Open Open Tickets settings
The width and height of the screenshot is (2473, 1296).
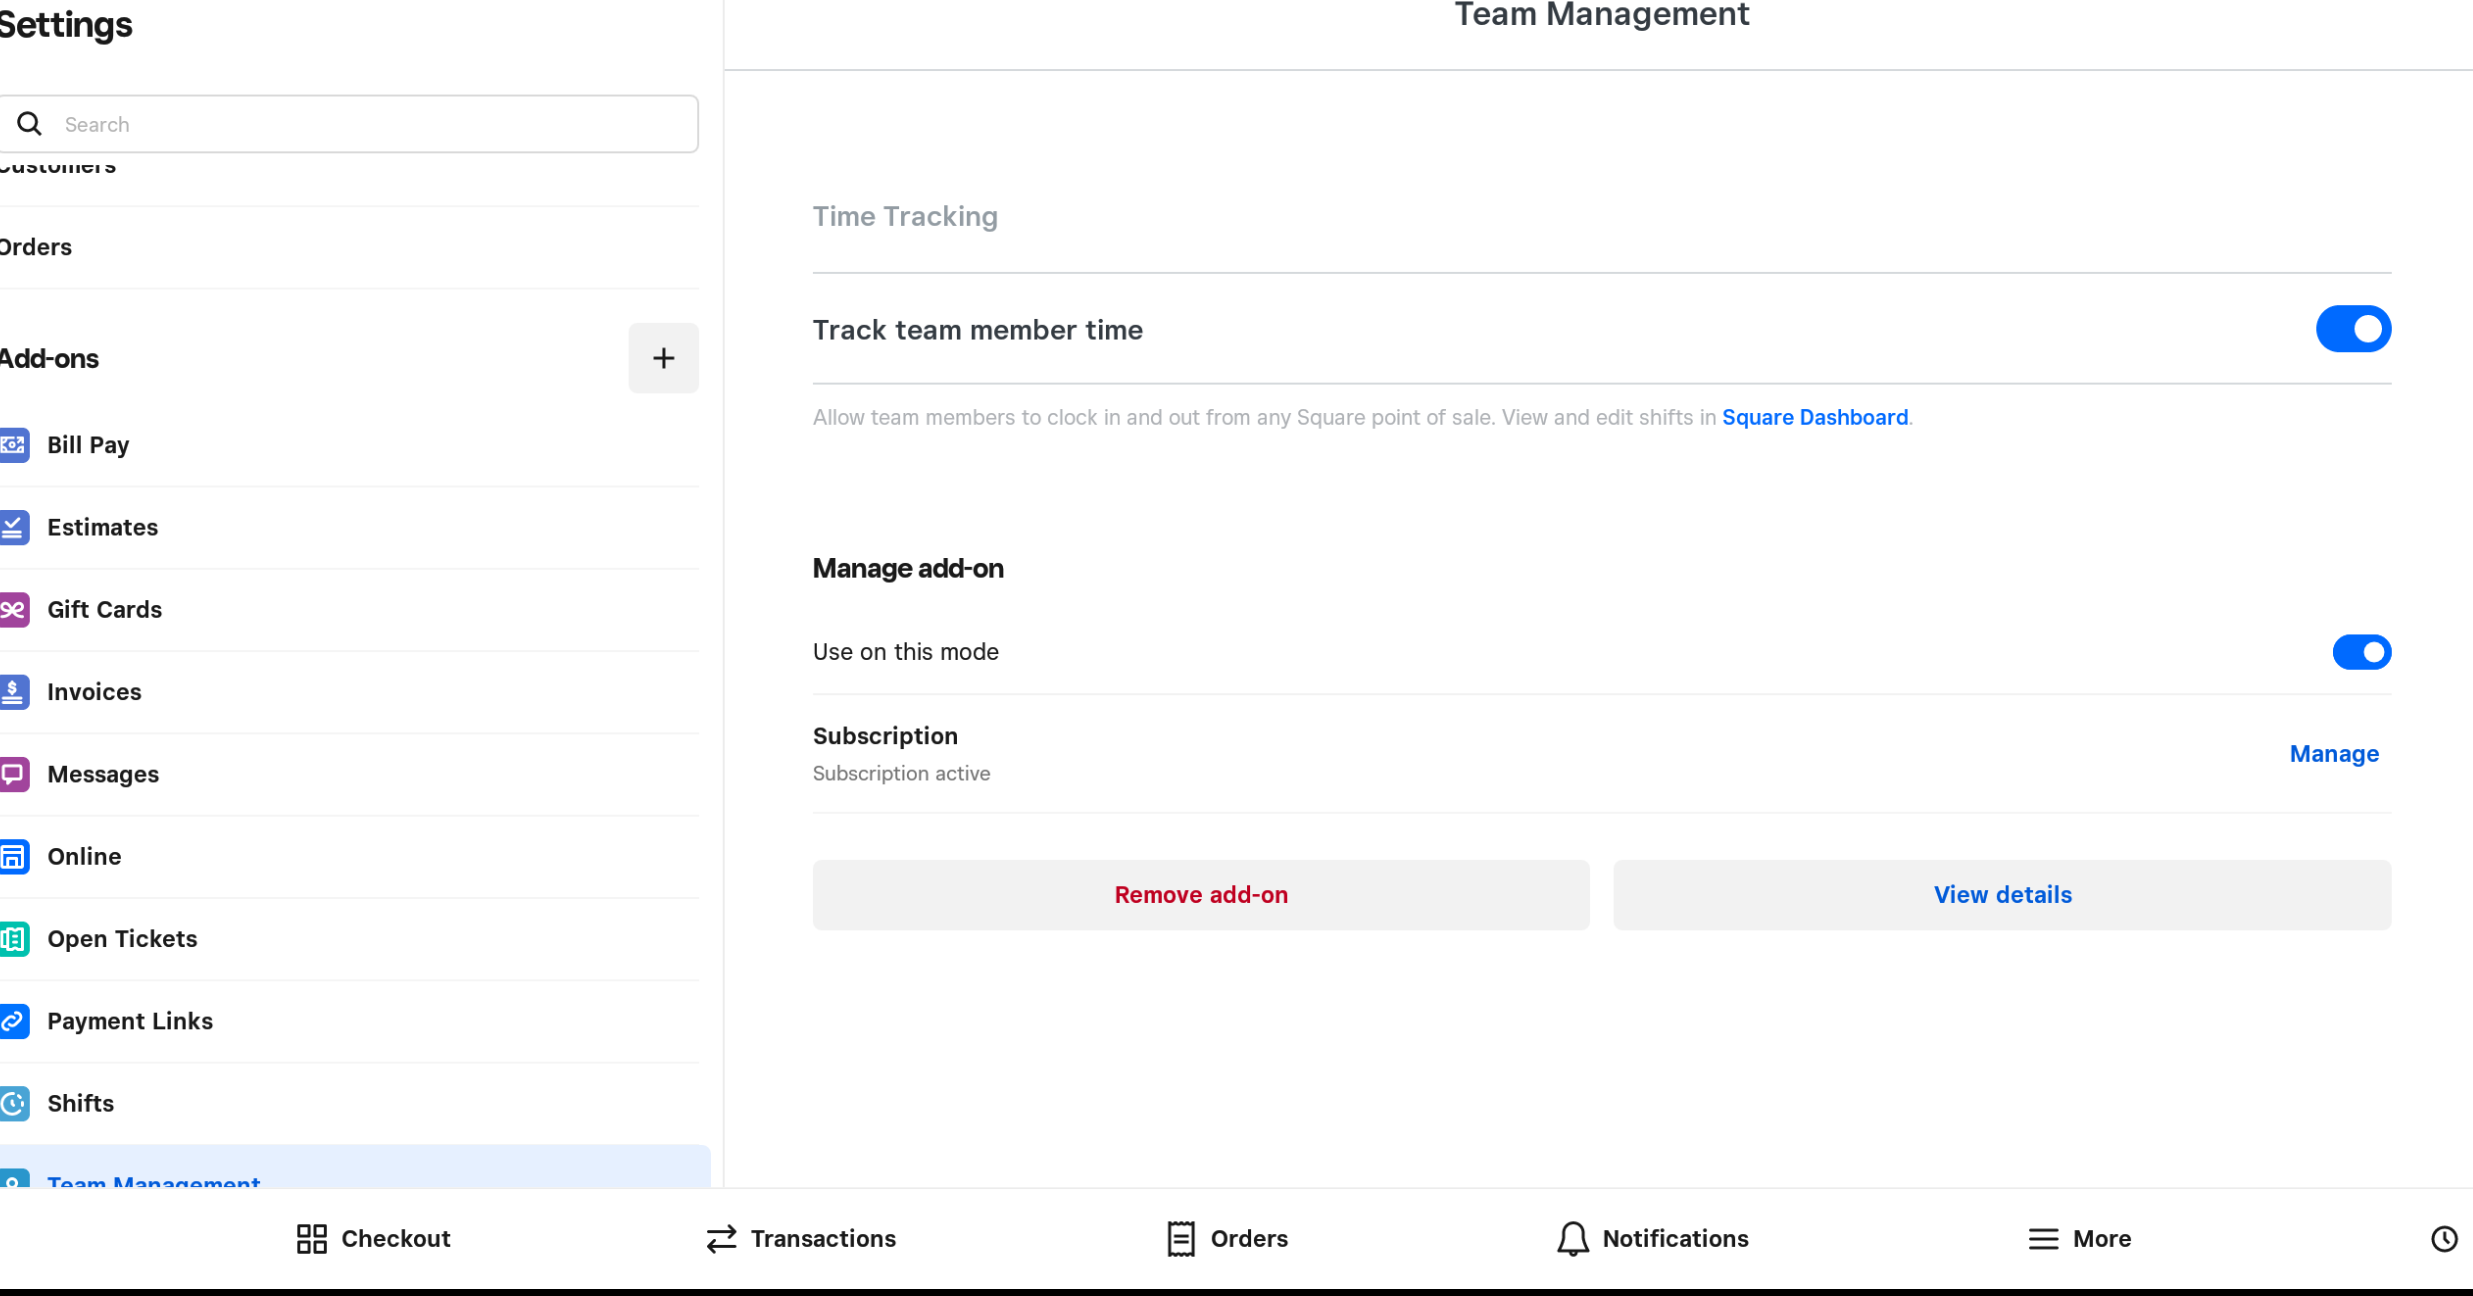pos(349,939)
